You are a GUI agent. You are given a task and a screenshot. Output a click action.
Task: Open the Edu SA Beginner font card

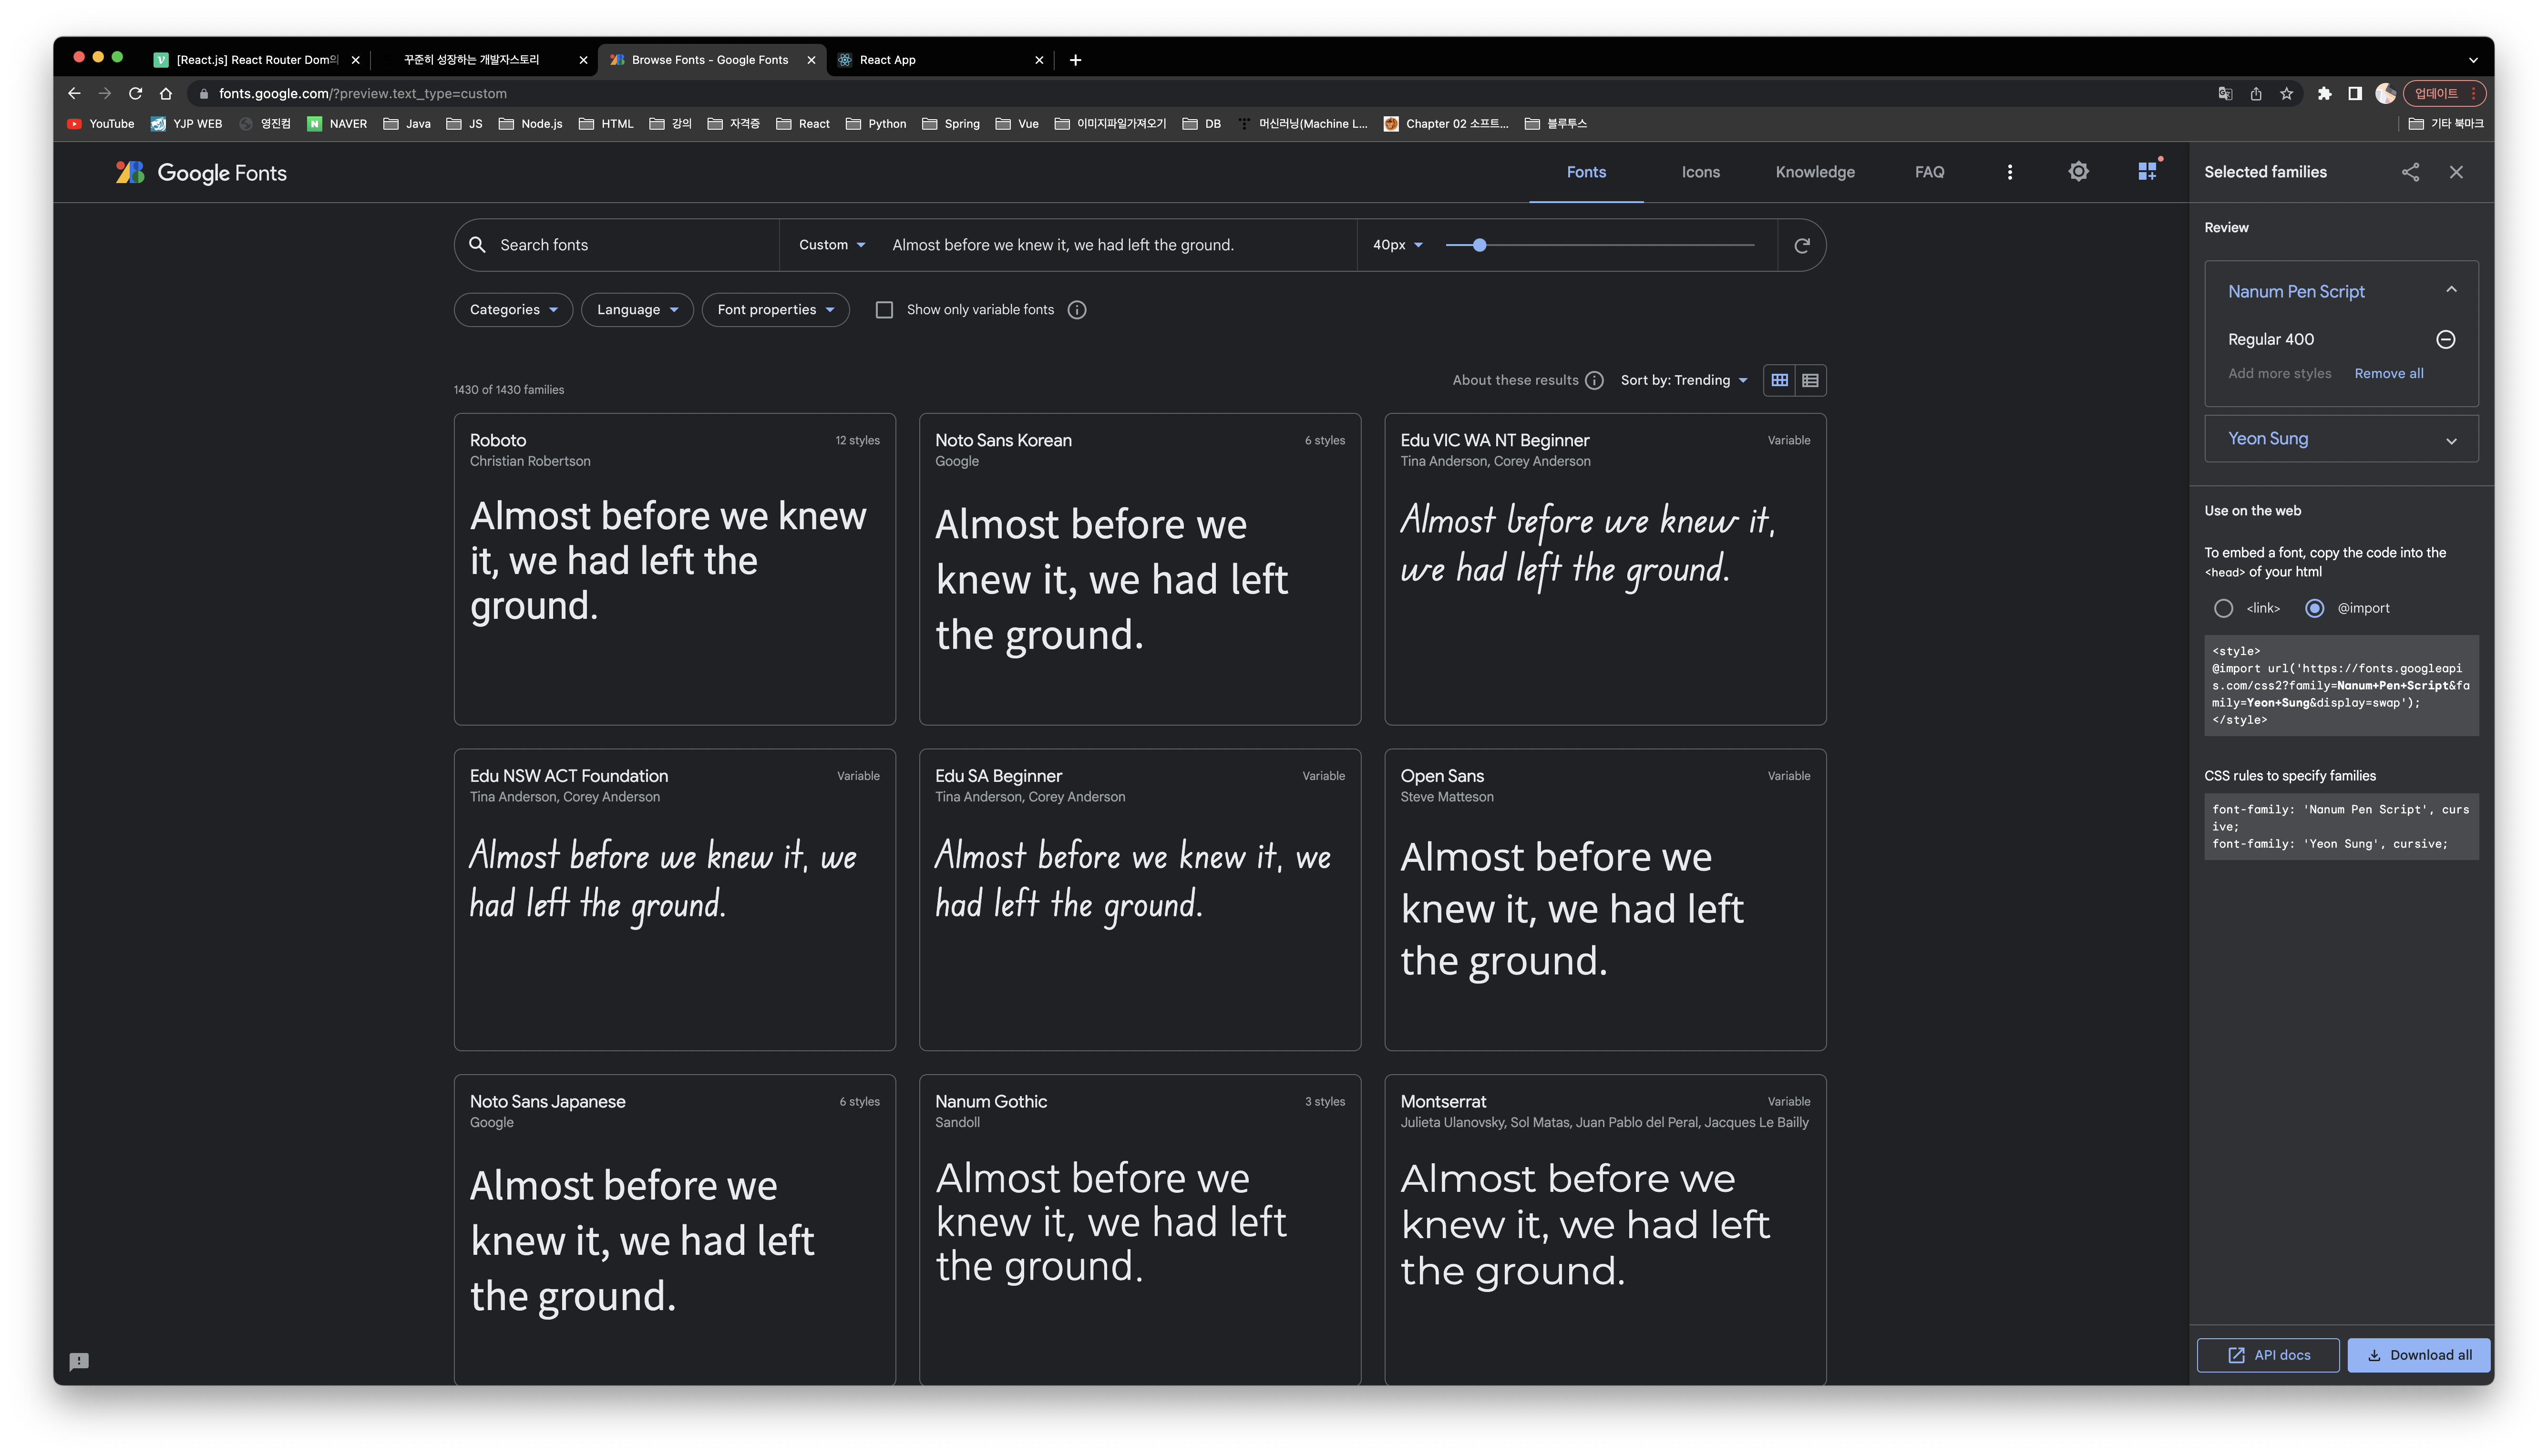1139,899
